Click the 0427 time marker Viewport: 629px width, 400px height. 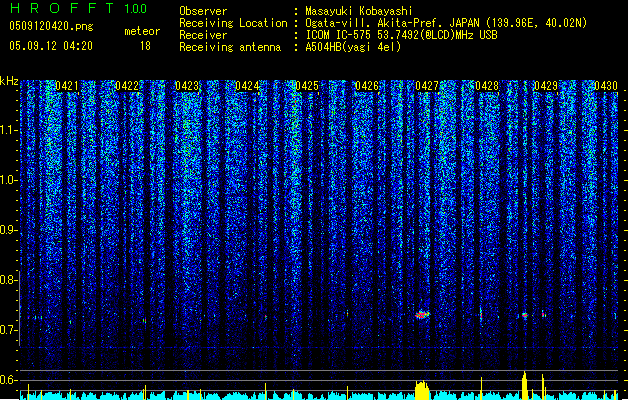click(427, 86)
